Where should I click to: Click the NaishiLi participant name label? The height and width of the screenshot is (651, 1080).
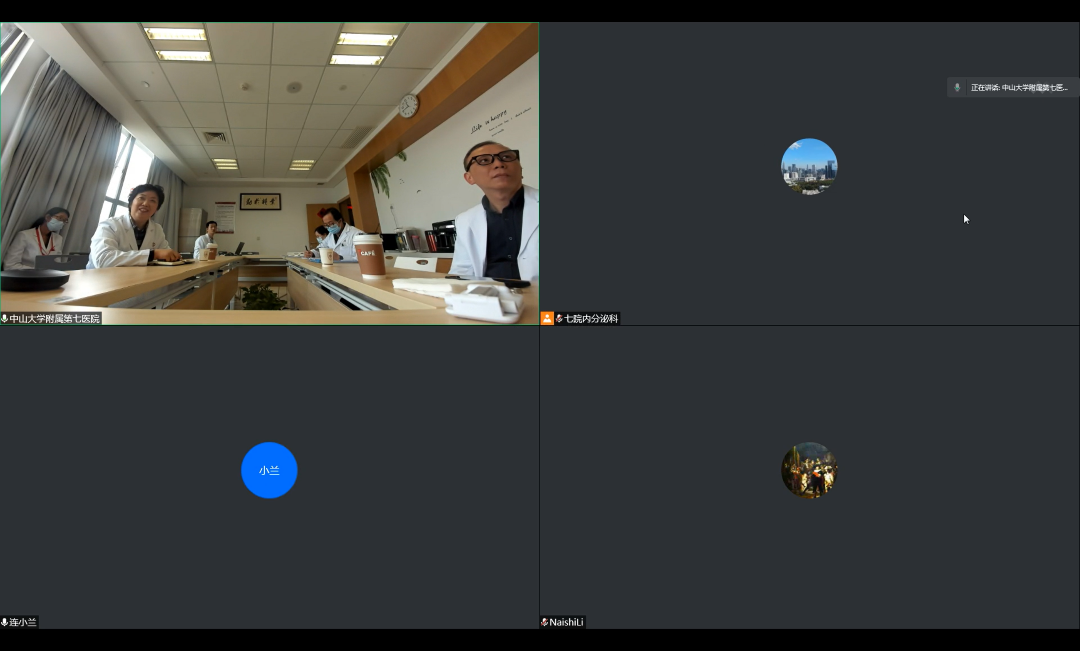click(566, 622)
